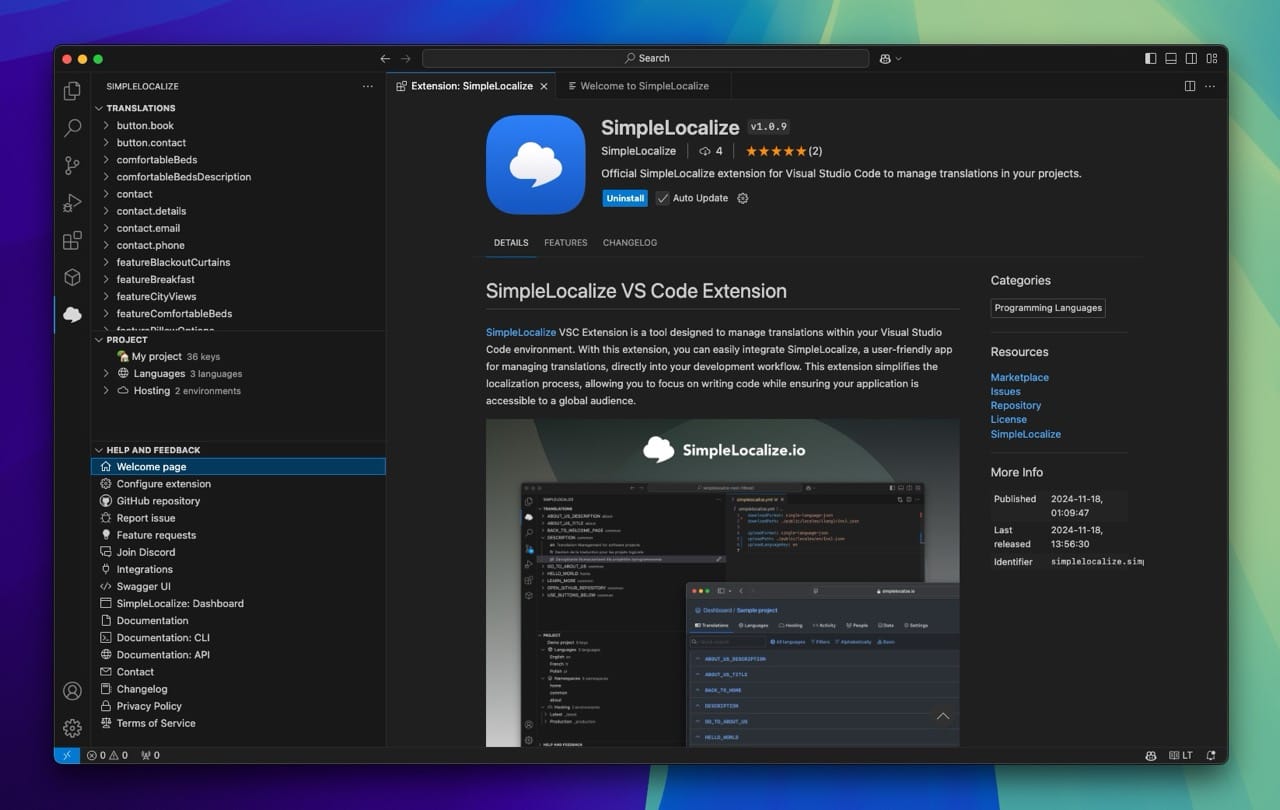Viewport: 1280px width, 810px height.
Task: Click the LT keyboard layout indicator
Action: tap(1182, 755)
